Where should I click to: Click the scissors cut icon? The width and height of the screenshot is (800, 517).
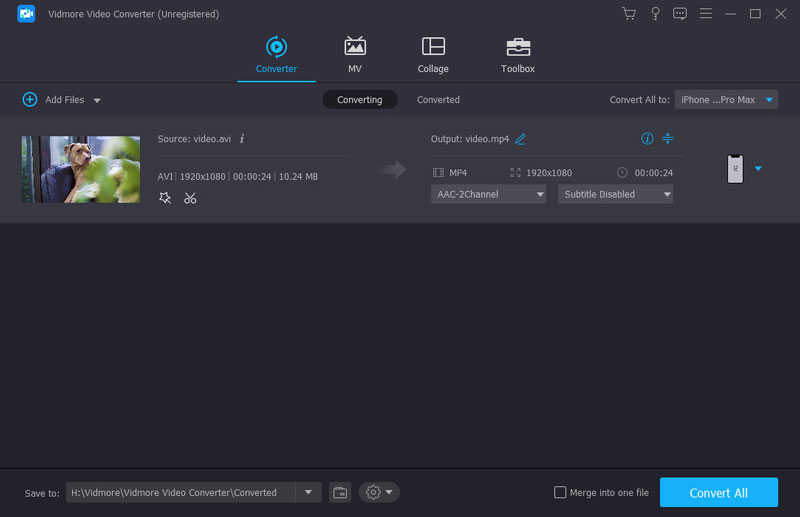(x=190, y=198)
